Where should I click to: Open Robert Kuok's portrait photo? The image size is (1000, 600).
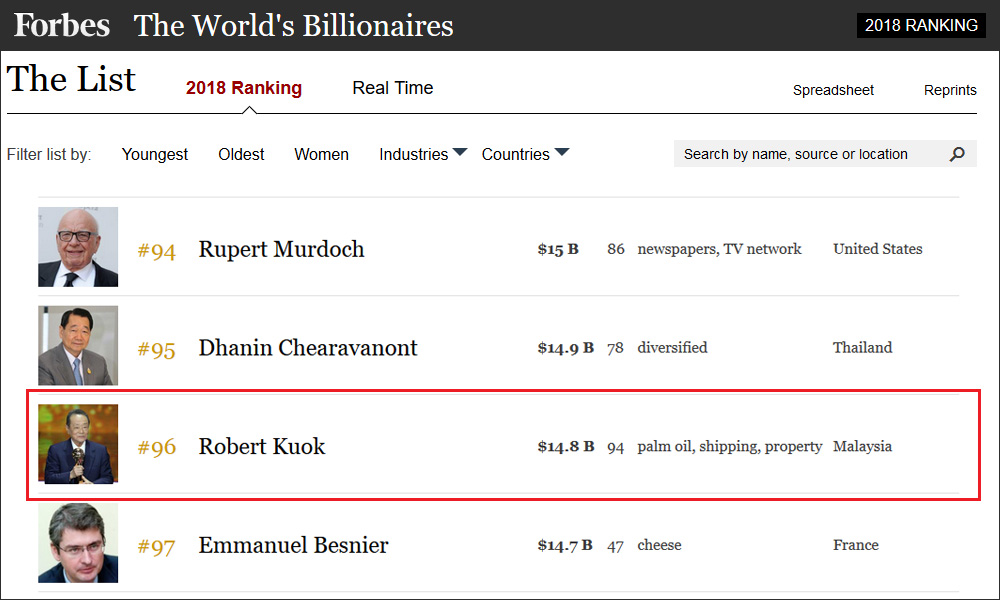(78, 444)
